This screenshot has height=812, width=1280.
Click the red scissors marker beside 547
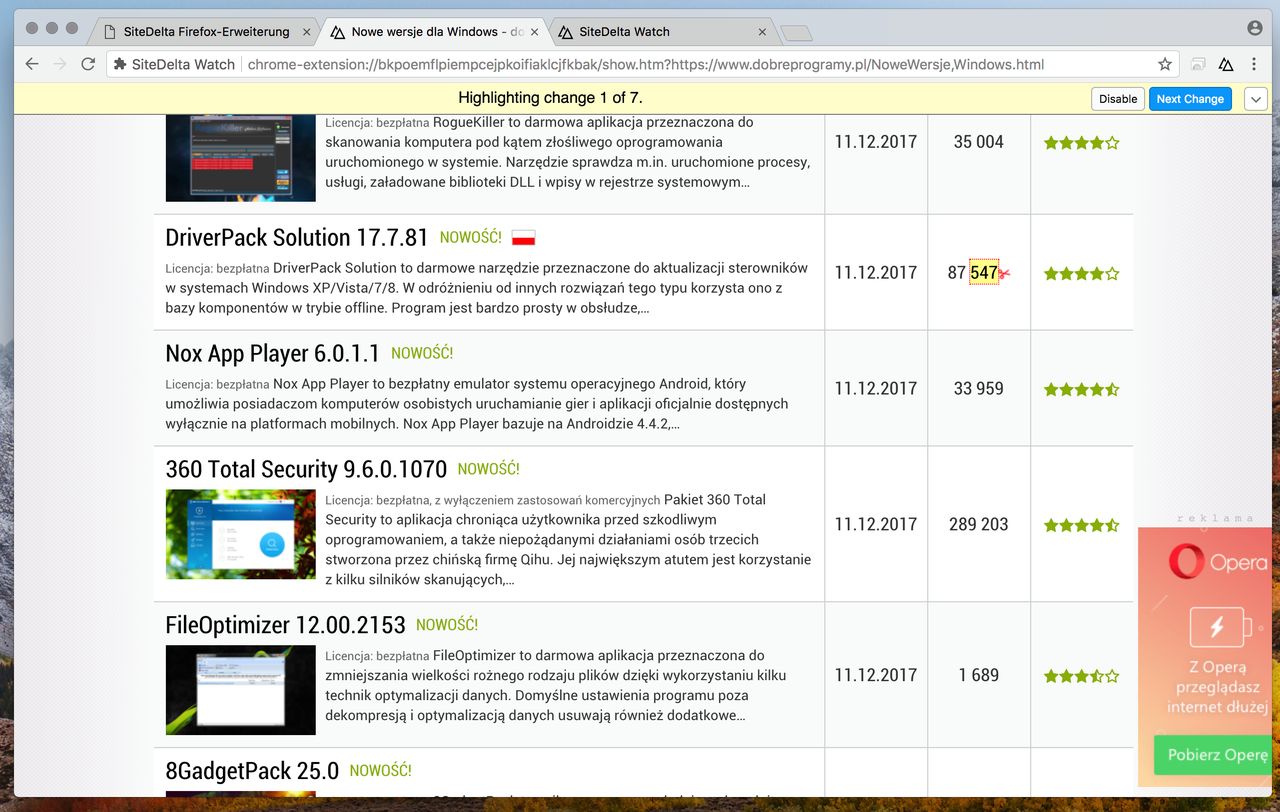1005,273
